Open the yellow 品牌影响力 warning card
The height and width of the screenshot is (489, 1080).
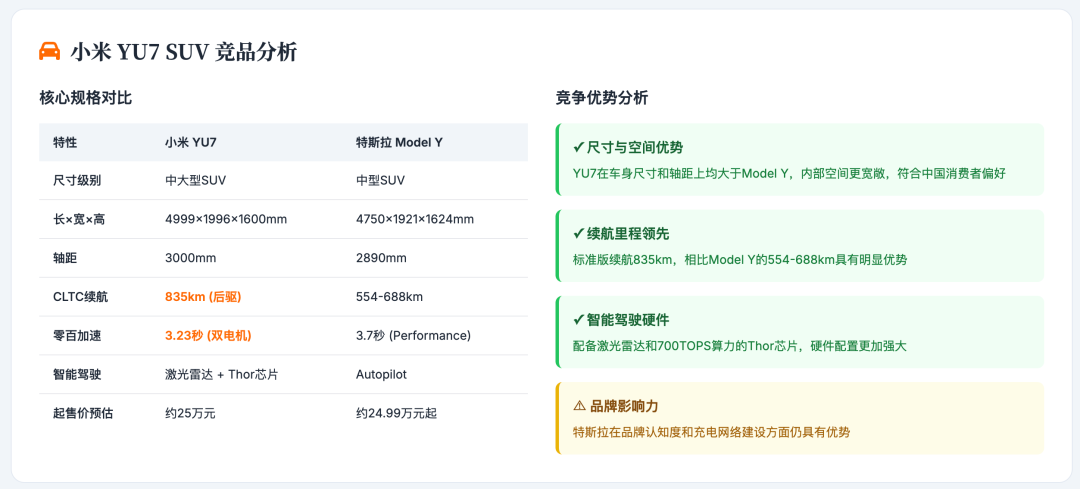click(800, 418)
